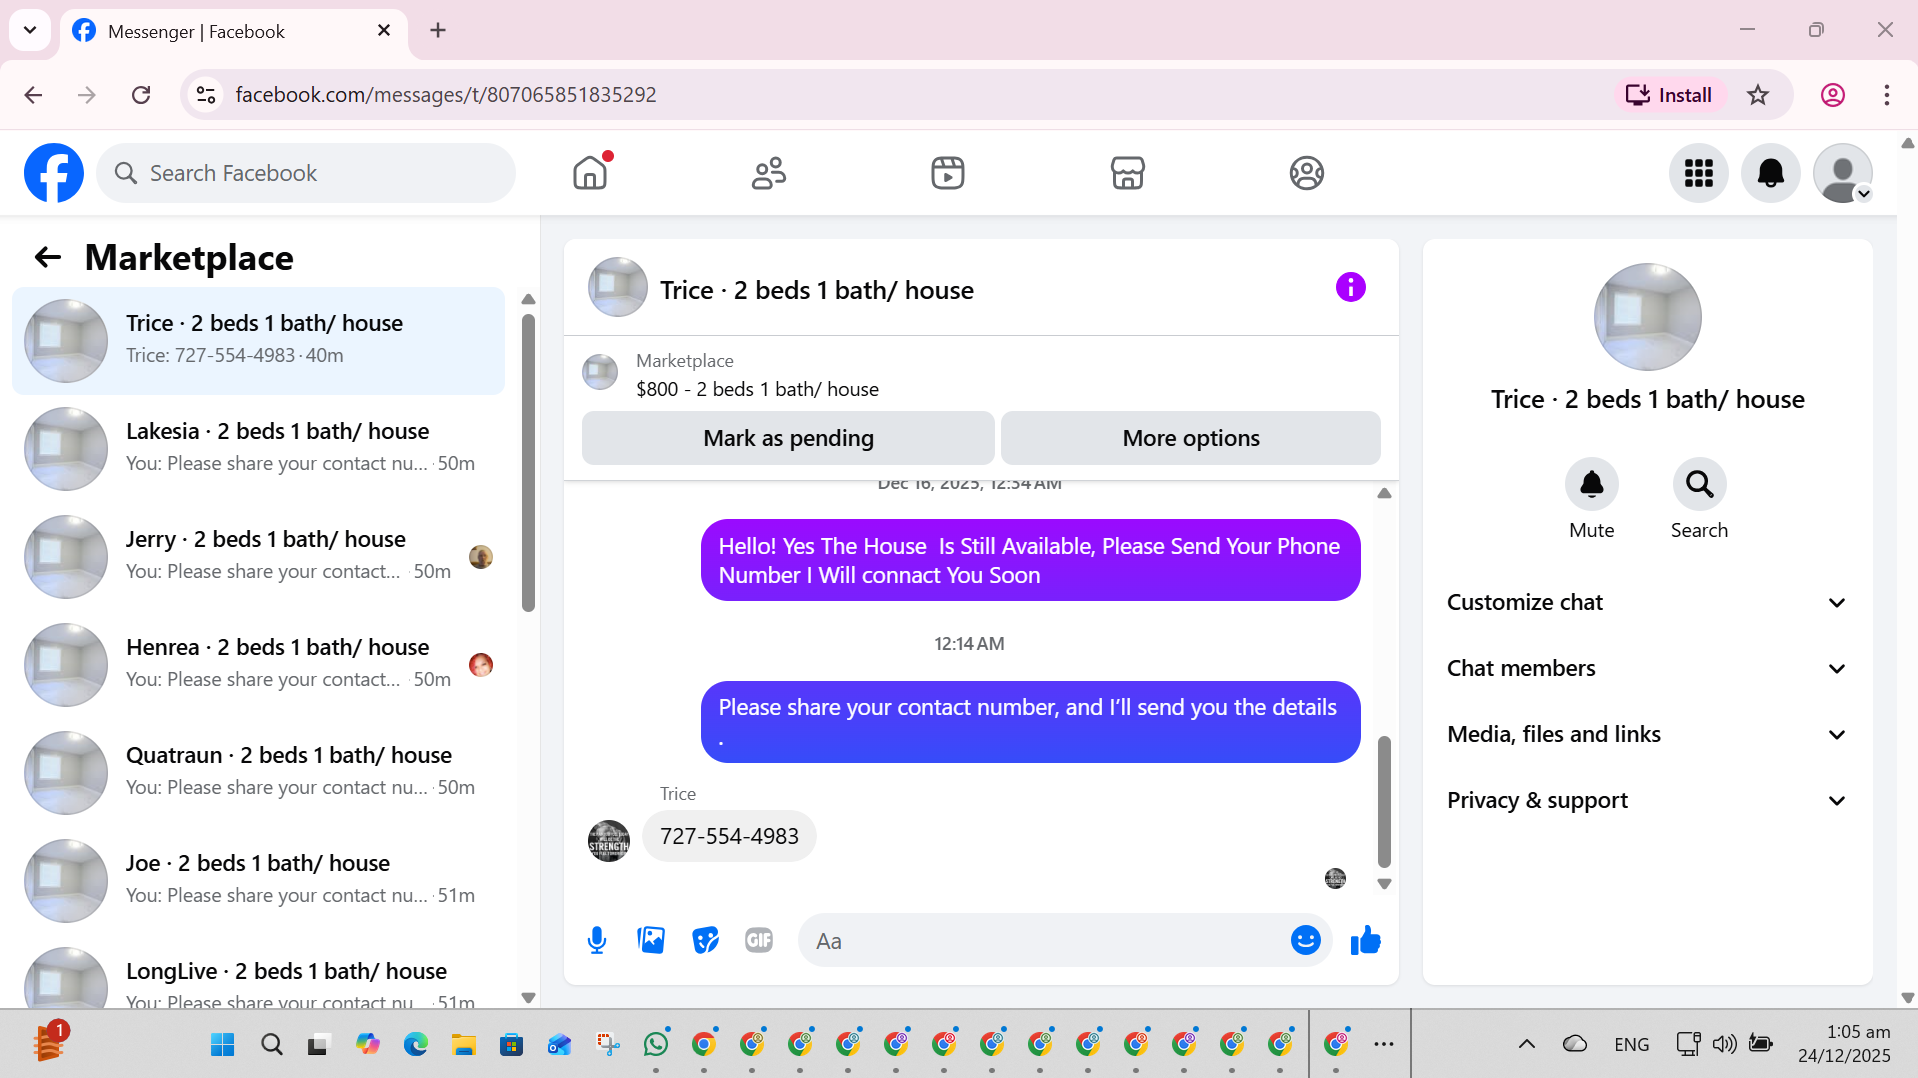The height and width of the screenshot is (1078, 1918).
Task: Click the Facebook logo
Action: tap(54, 173)
